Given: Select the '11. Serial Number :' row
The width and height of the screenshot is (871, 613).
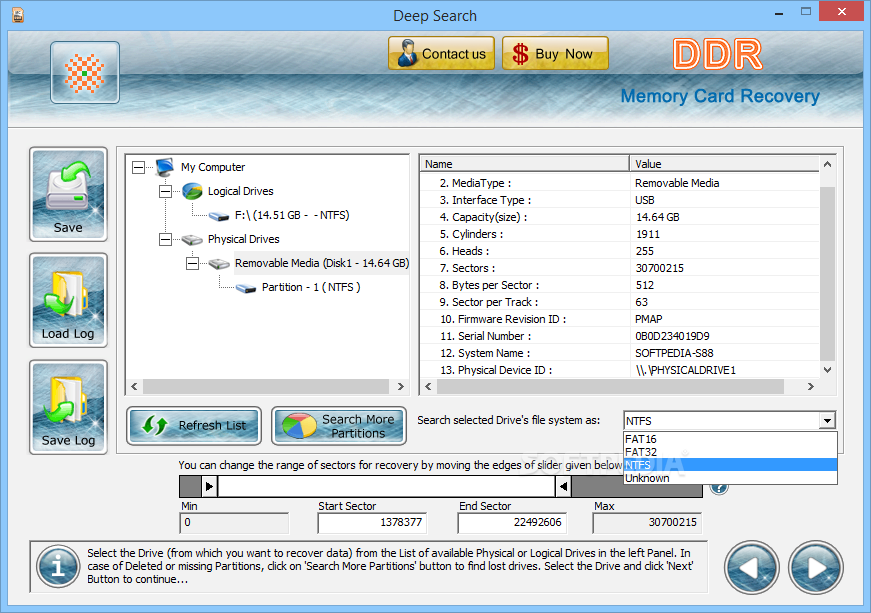Looking at the screenshot, I should pos(619,336).
